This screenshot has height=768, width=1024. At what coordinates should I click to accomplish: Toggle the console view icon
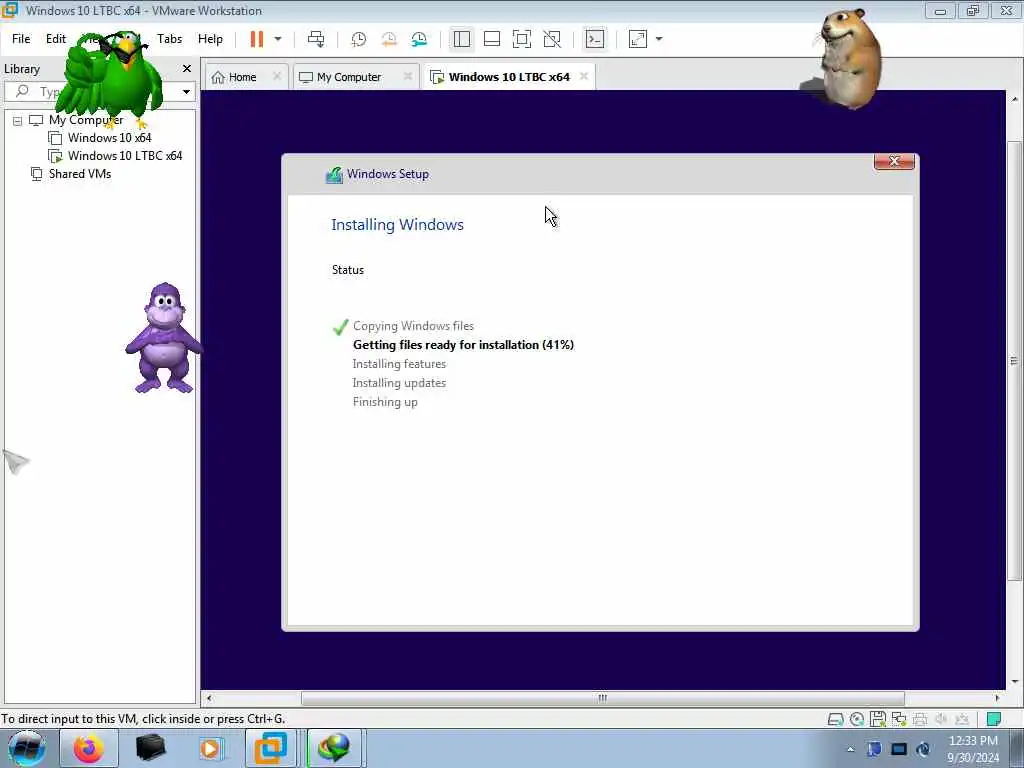click(595, 39)
